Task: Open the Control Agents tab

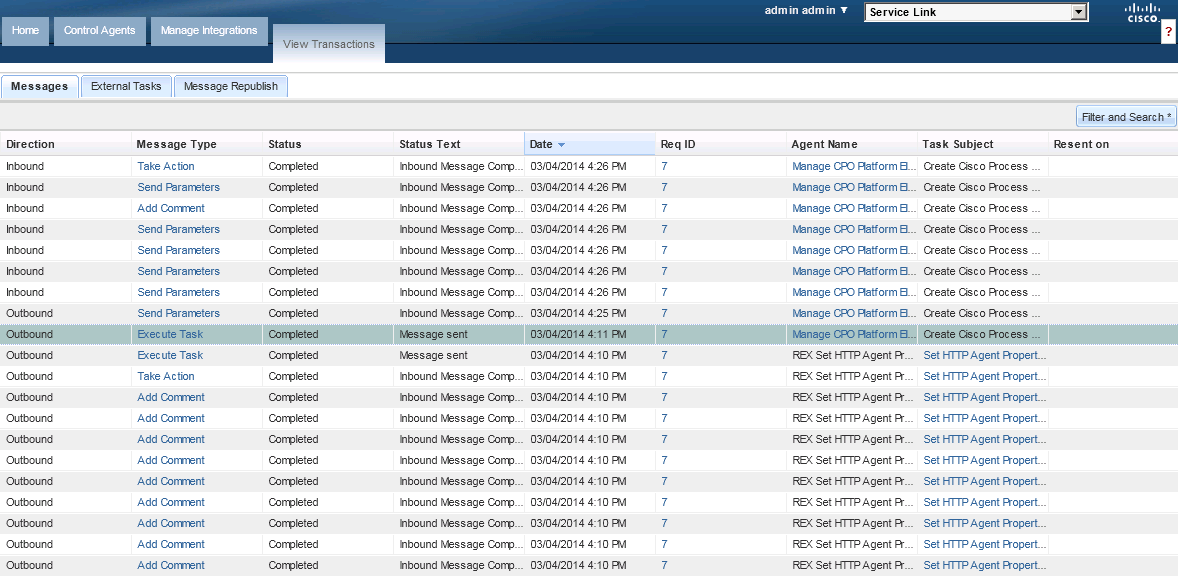Action: (x=100, y=31)
